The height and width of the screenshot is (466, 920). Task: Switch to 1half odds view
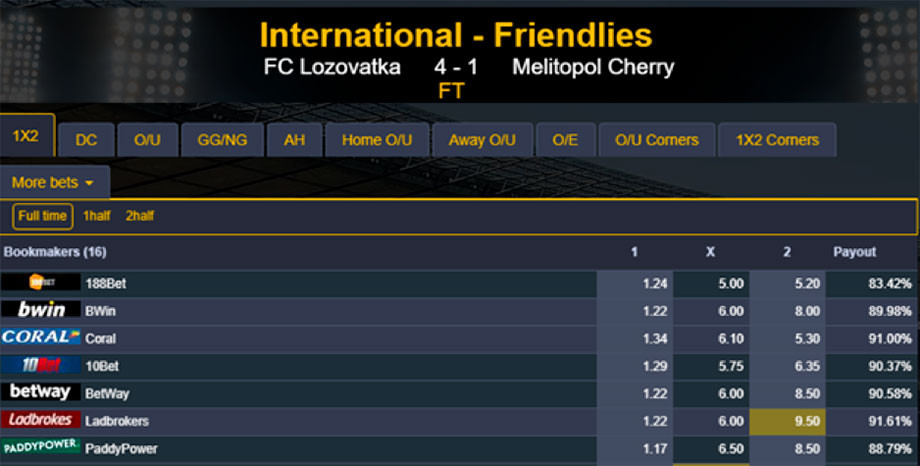pyautogui.click(x=97, y=216)
